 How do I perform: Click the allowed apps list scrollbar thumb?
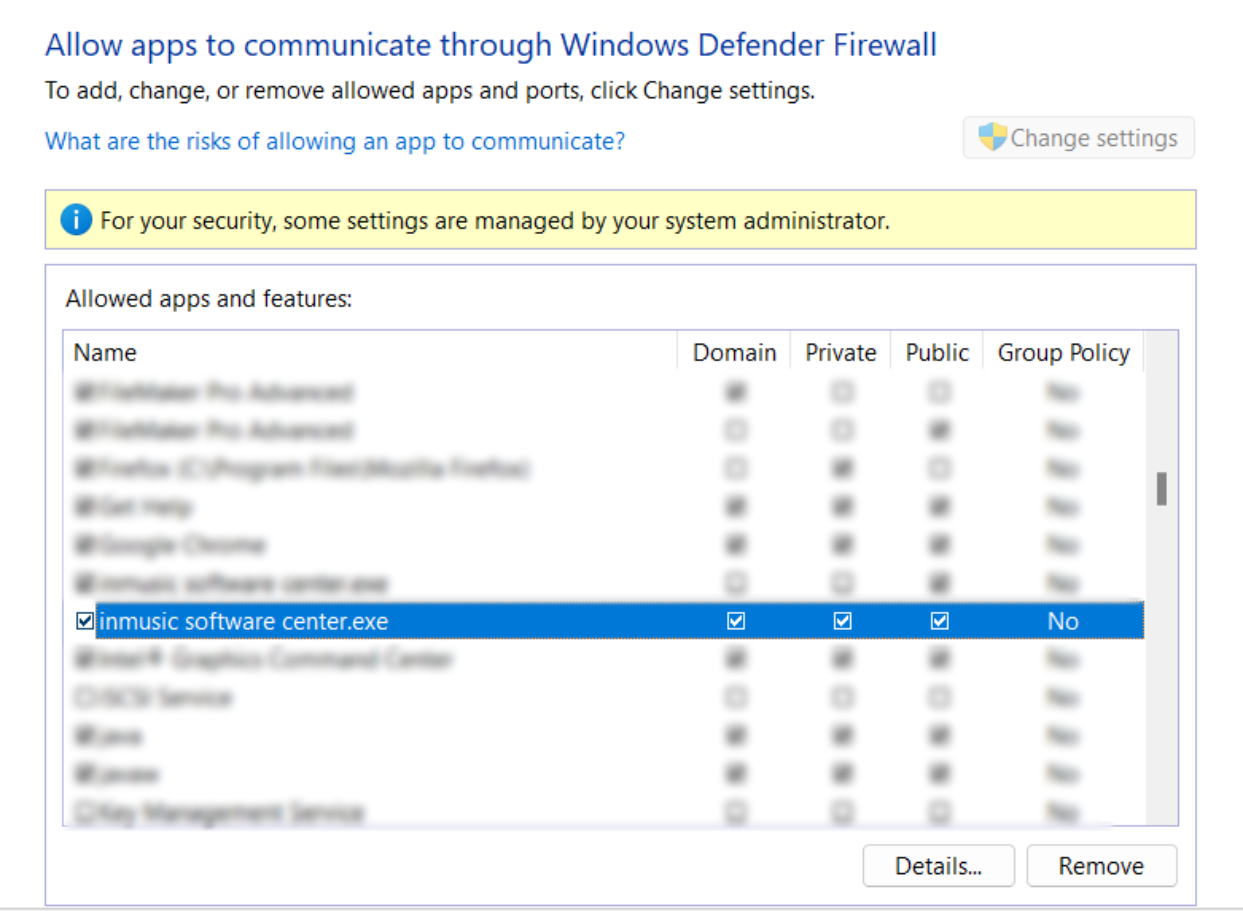click(x=1162, y=489)
